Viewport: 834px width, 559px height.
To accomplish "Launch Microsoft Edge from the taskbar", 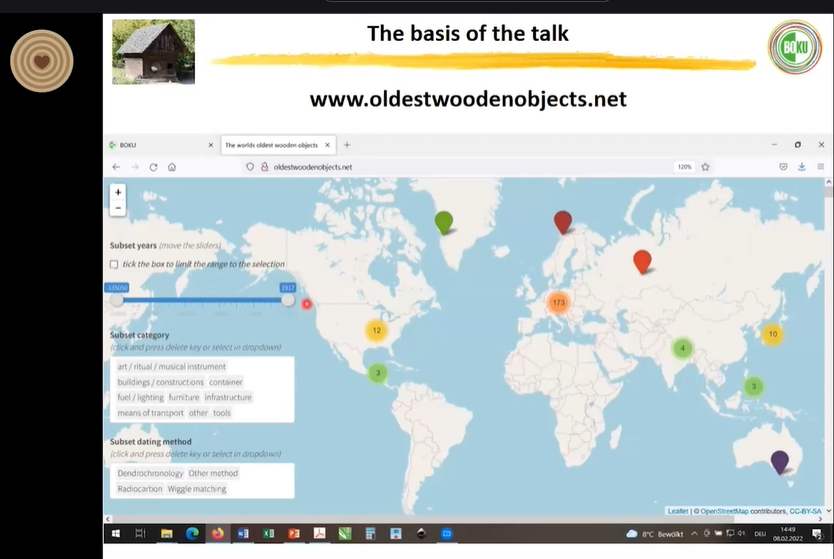I will coord(192,533).
